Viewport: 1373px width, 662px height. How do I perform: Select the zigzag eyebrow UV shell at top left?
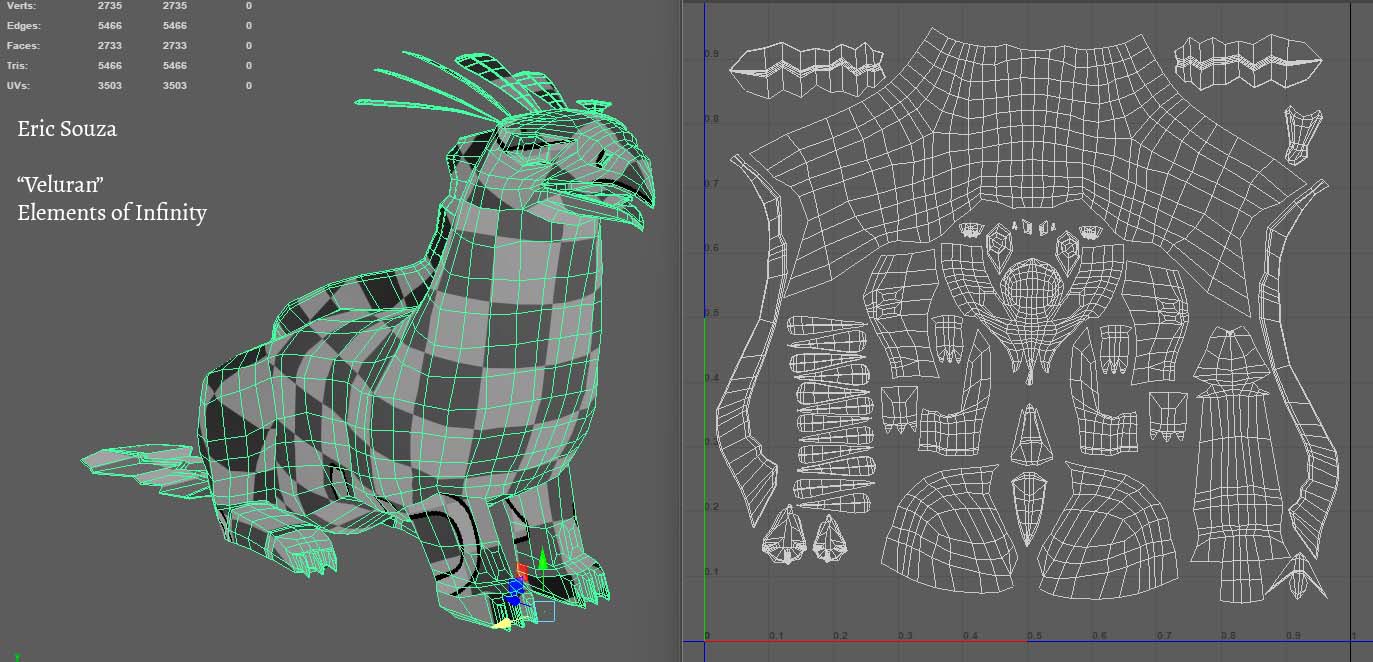point(800,68)
